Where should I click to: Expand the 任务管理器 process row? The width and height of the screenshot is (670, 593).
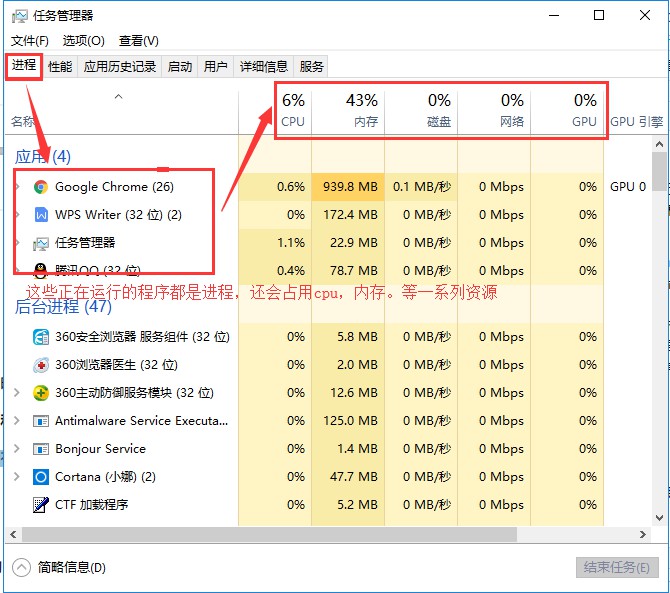(18, 243)
